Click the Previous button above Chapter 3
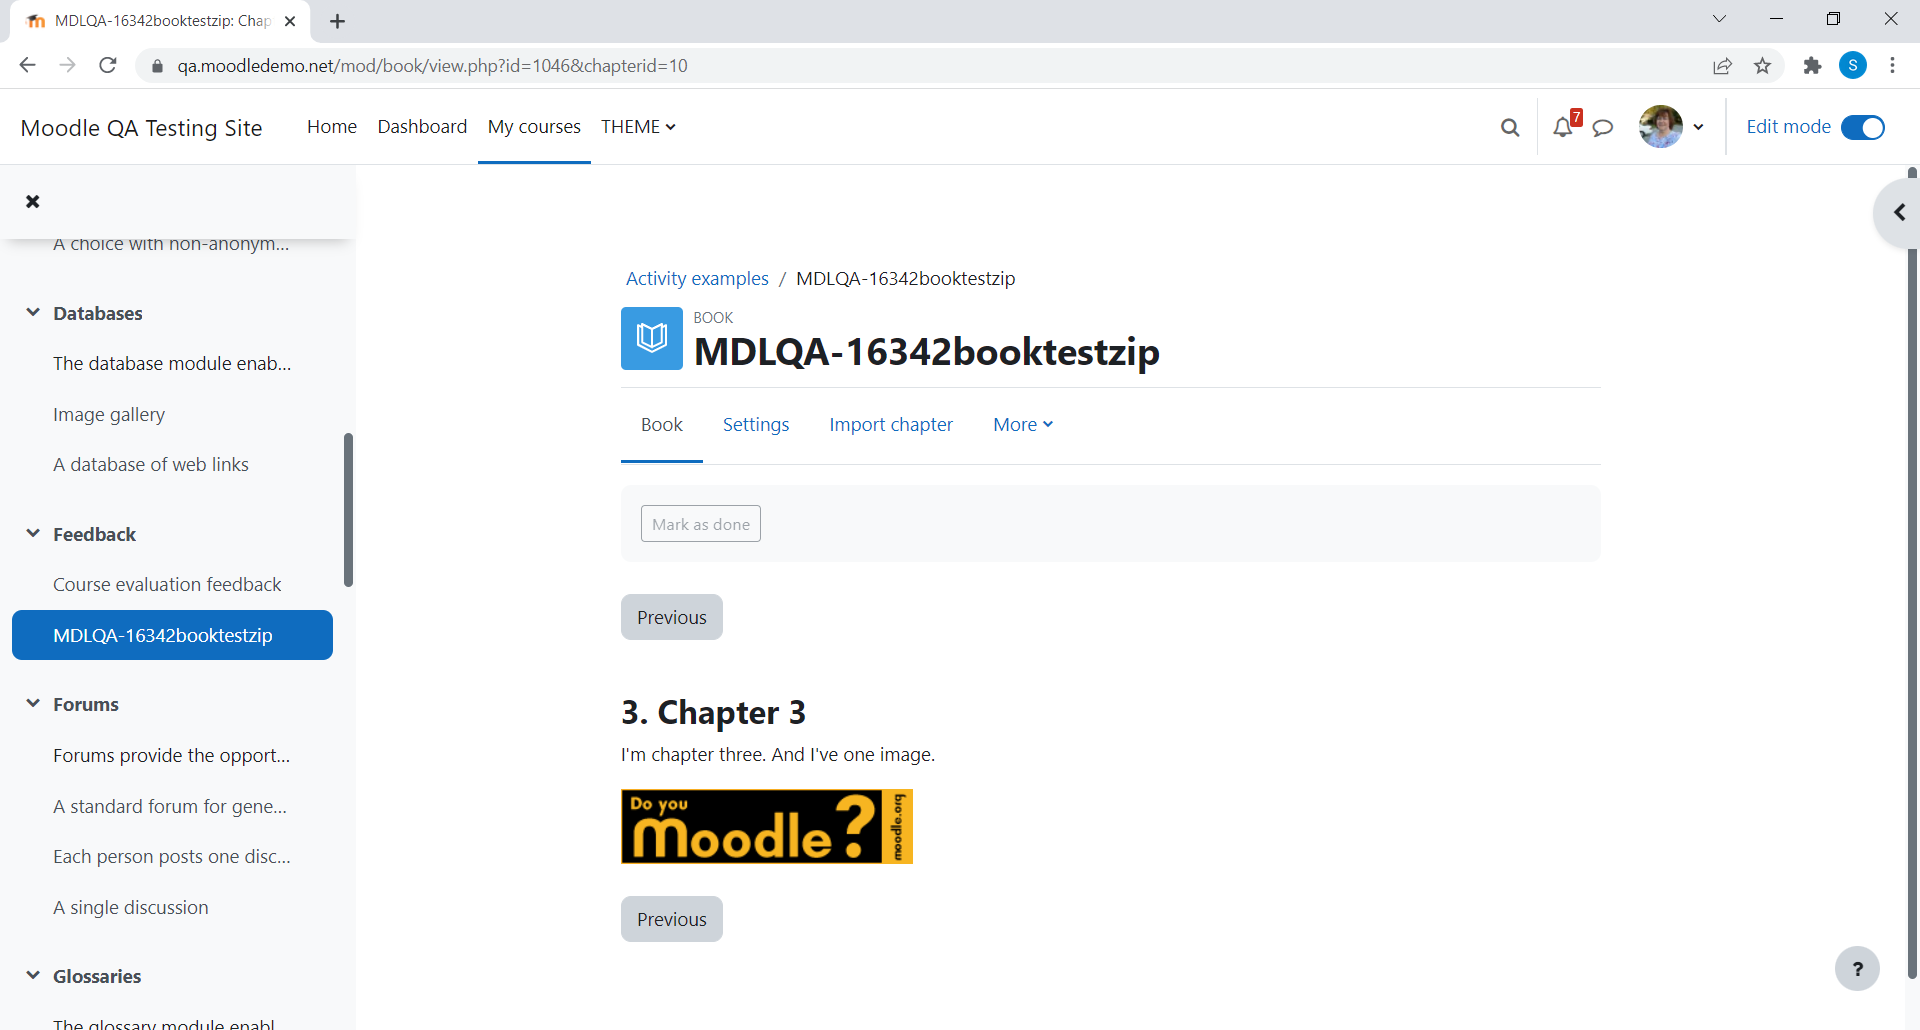The width and height of the screenshot is (1920, 1030). (672, 617)
